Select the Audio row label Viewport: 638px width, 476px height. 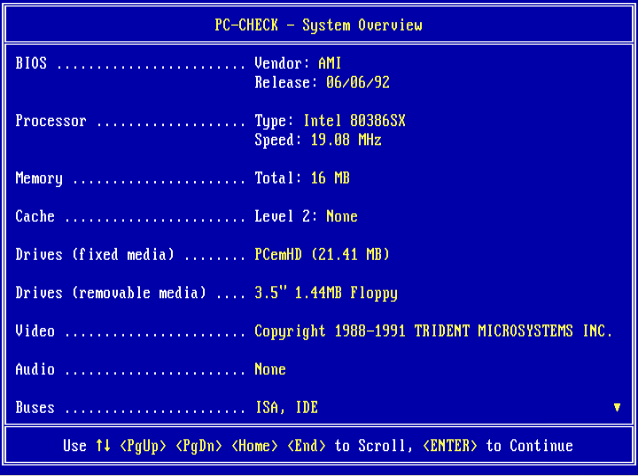(x=35, y=369)
